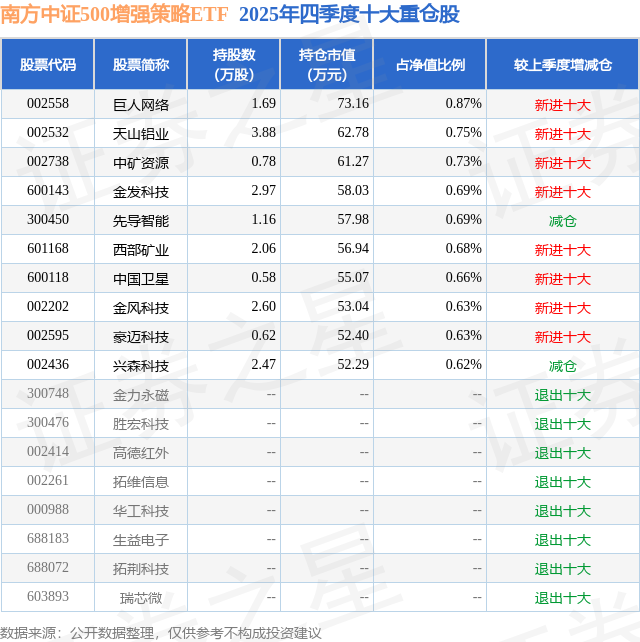
Task: Select stock name 巨人网络
Action: point(141,105)
